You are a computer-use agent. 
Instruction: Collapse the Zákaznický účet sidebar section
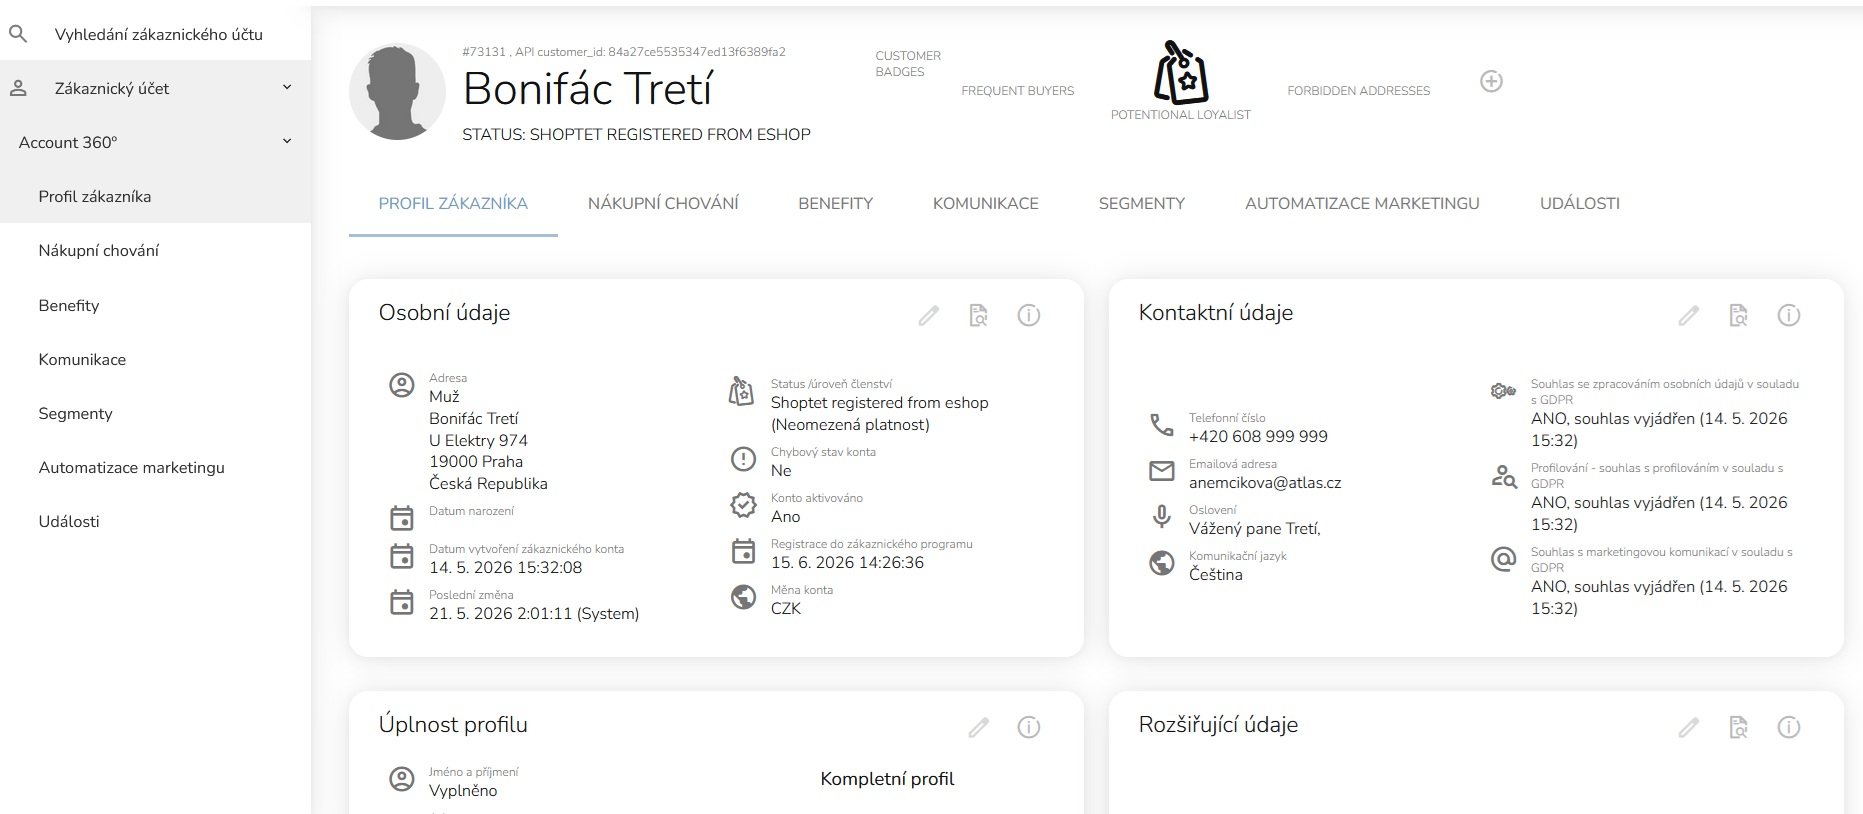pyautogui.click(x=287, y=88)
